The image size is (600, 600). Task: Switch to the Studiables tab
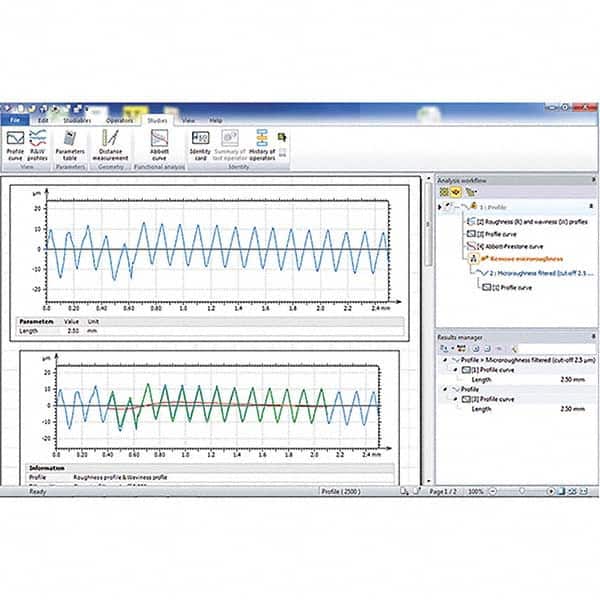pos(77,120)
